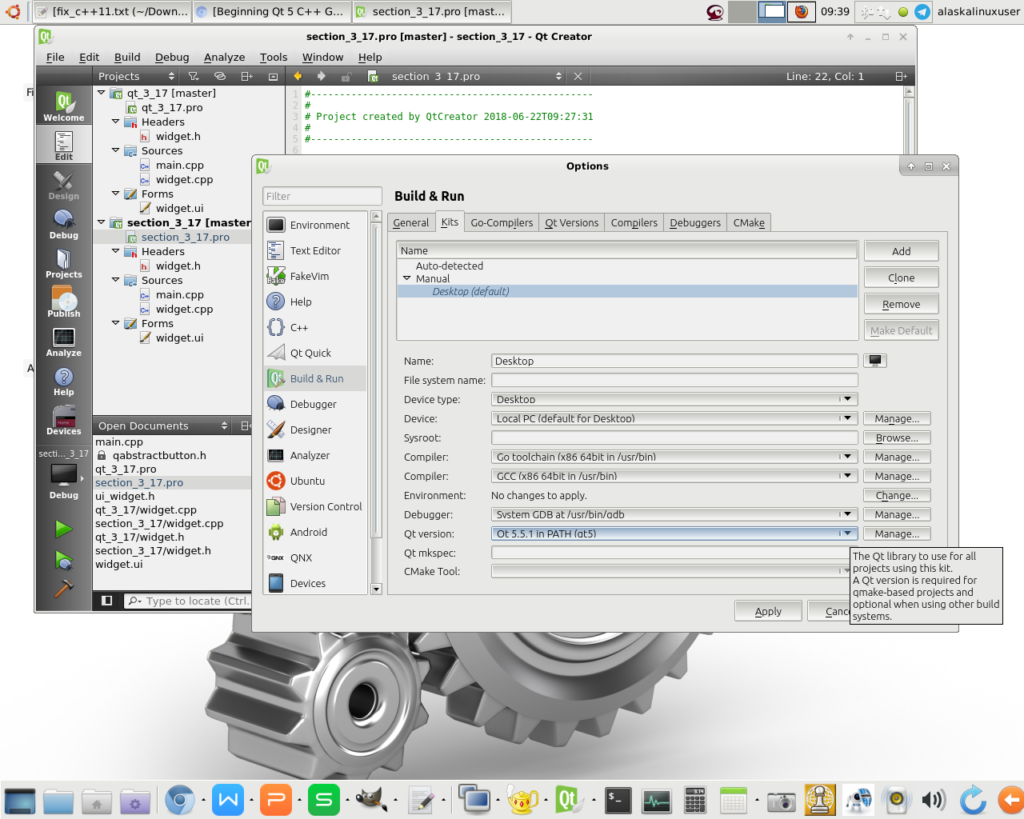This screenshot has width=1024, height=819.
Task: Open the Analyze menu
Action: pyautogui.click(x=223, y=57)
